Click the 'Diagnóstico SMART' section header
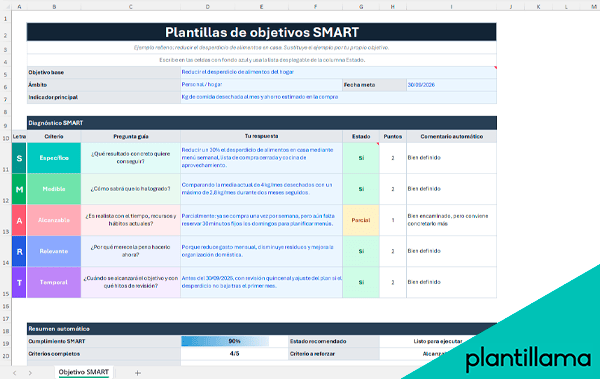Image resolution: width=600 pixels, height=379 pixels. point(262,123)
